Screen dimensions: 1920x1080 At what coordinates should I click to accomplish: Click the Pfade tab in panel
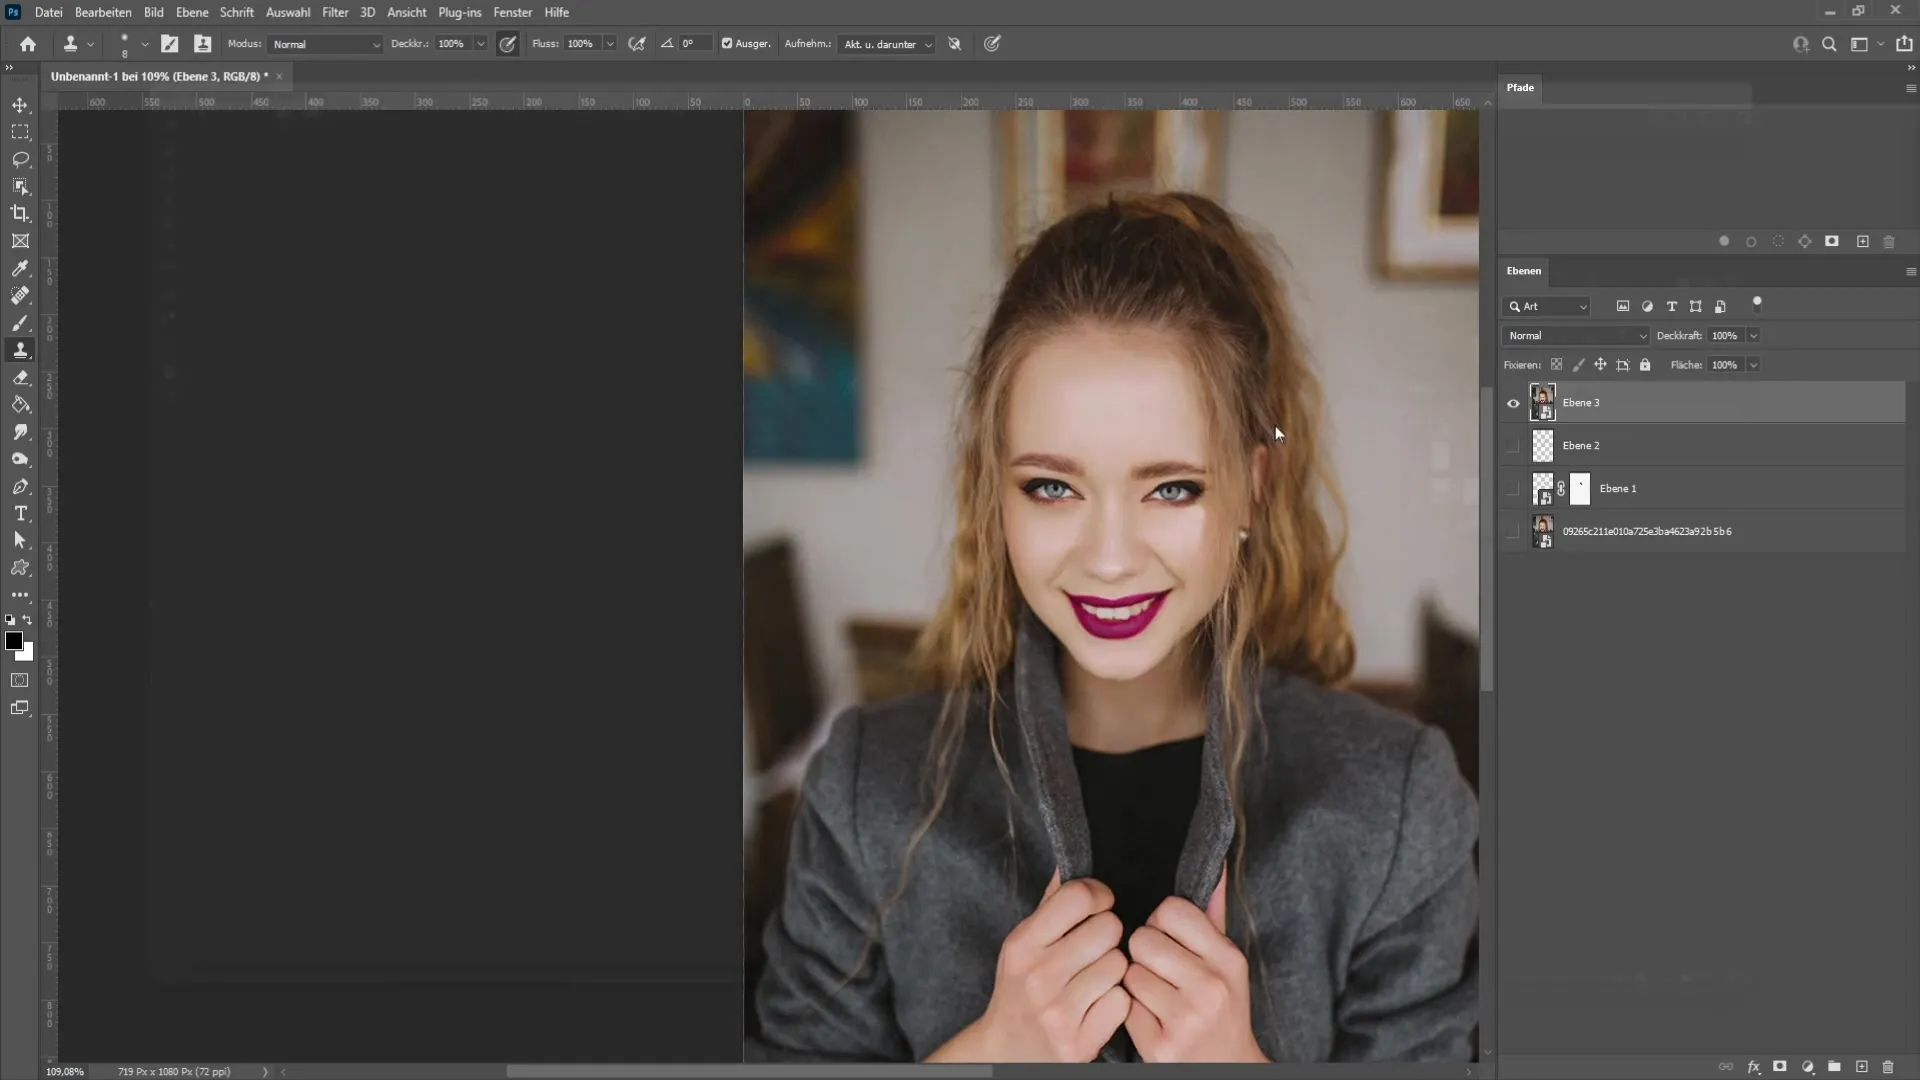click(x=1523, y=87)
